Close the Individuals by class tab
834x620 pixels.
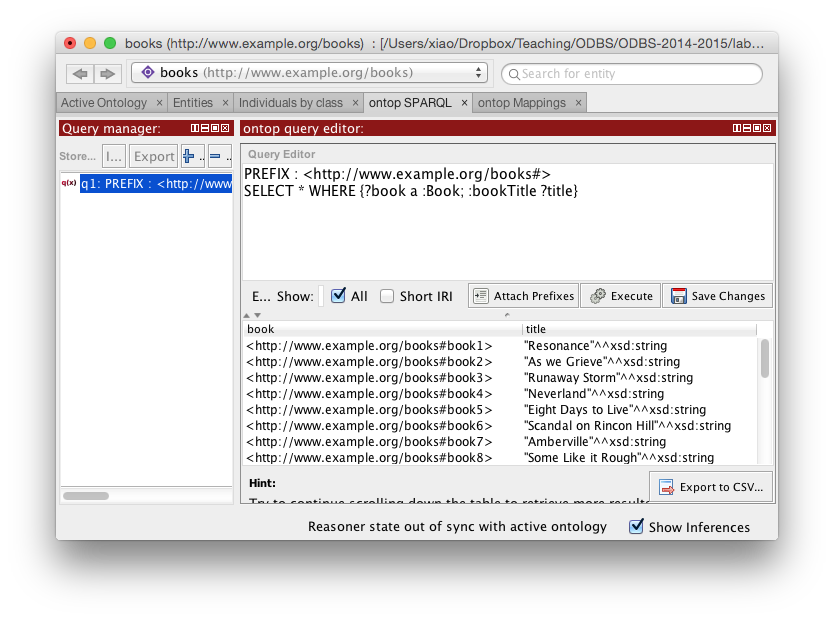click(355, 103)
